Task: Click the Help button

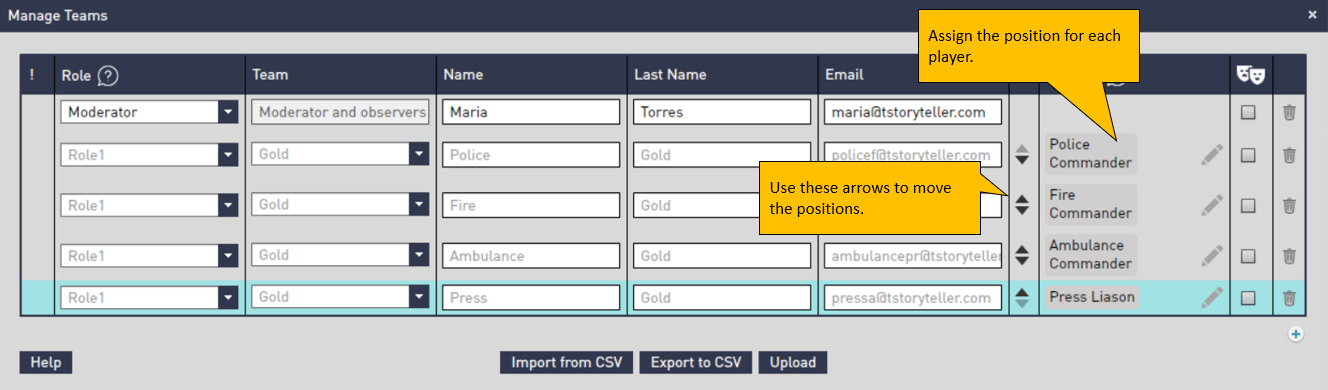Action: point(46,362)
